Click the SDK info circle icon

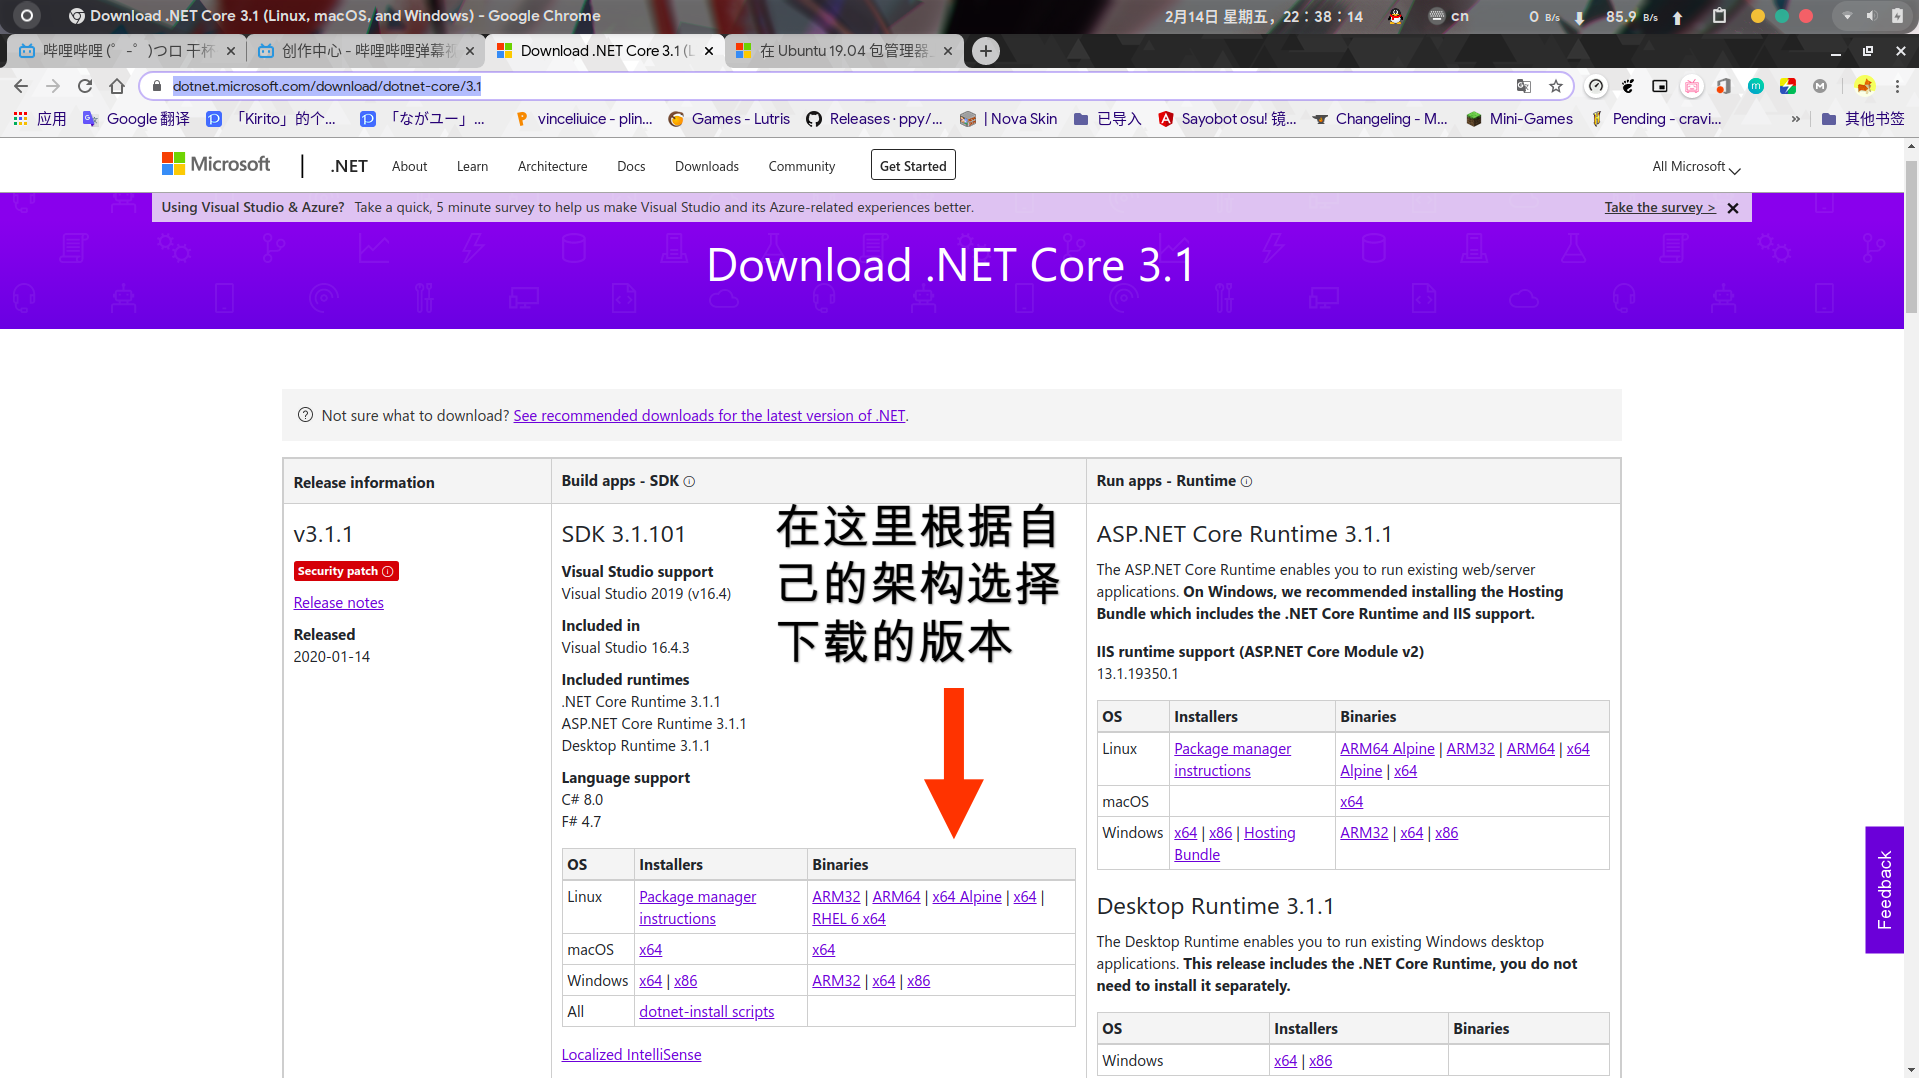(689, 482)
